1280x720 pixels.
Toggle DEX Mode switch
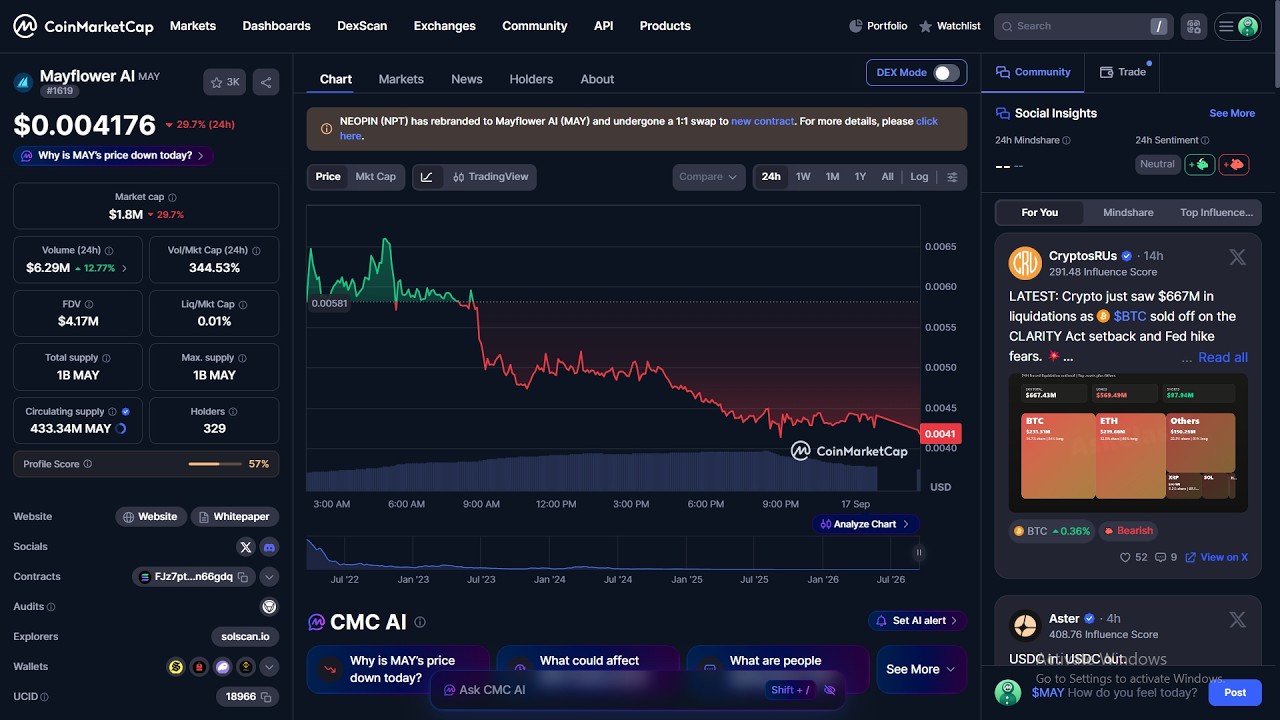coord(946,73)
